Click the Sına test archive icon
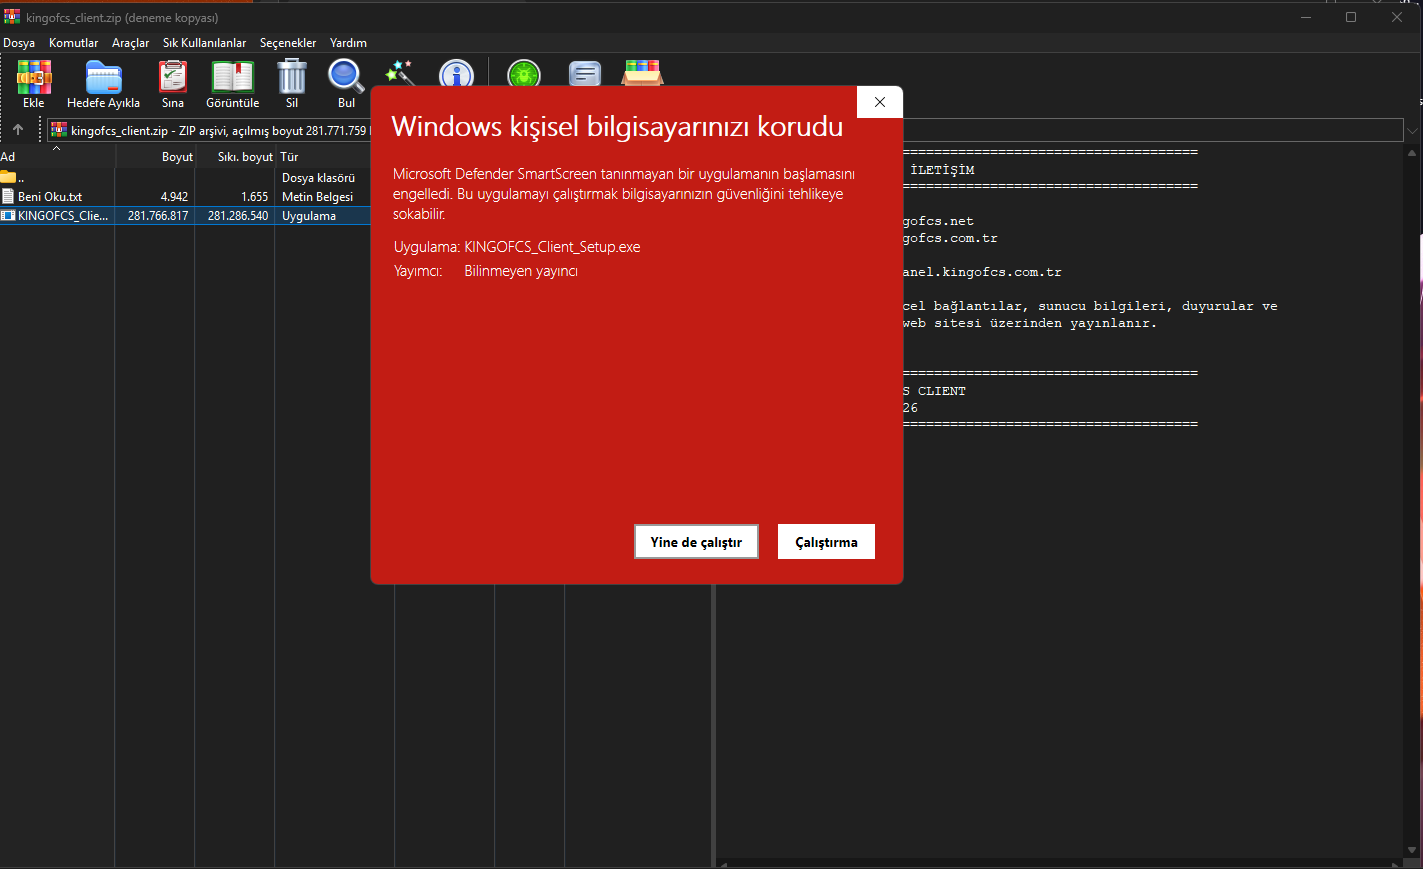Image resolution: width=1423 pixels, height=869 pixels. [x=173, y=77]
